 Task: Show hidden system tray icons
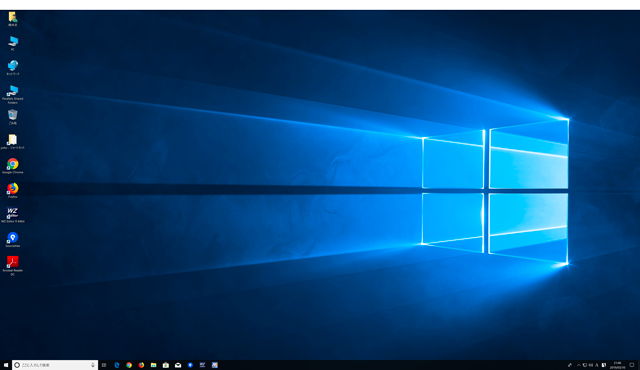(579, 365)
